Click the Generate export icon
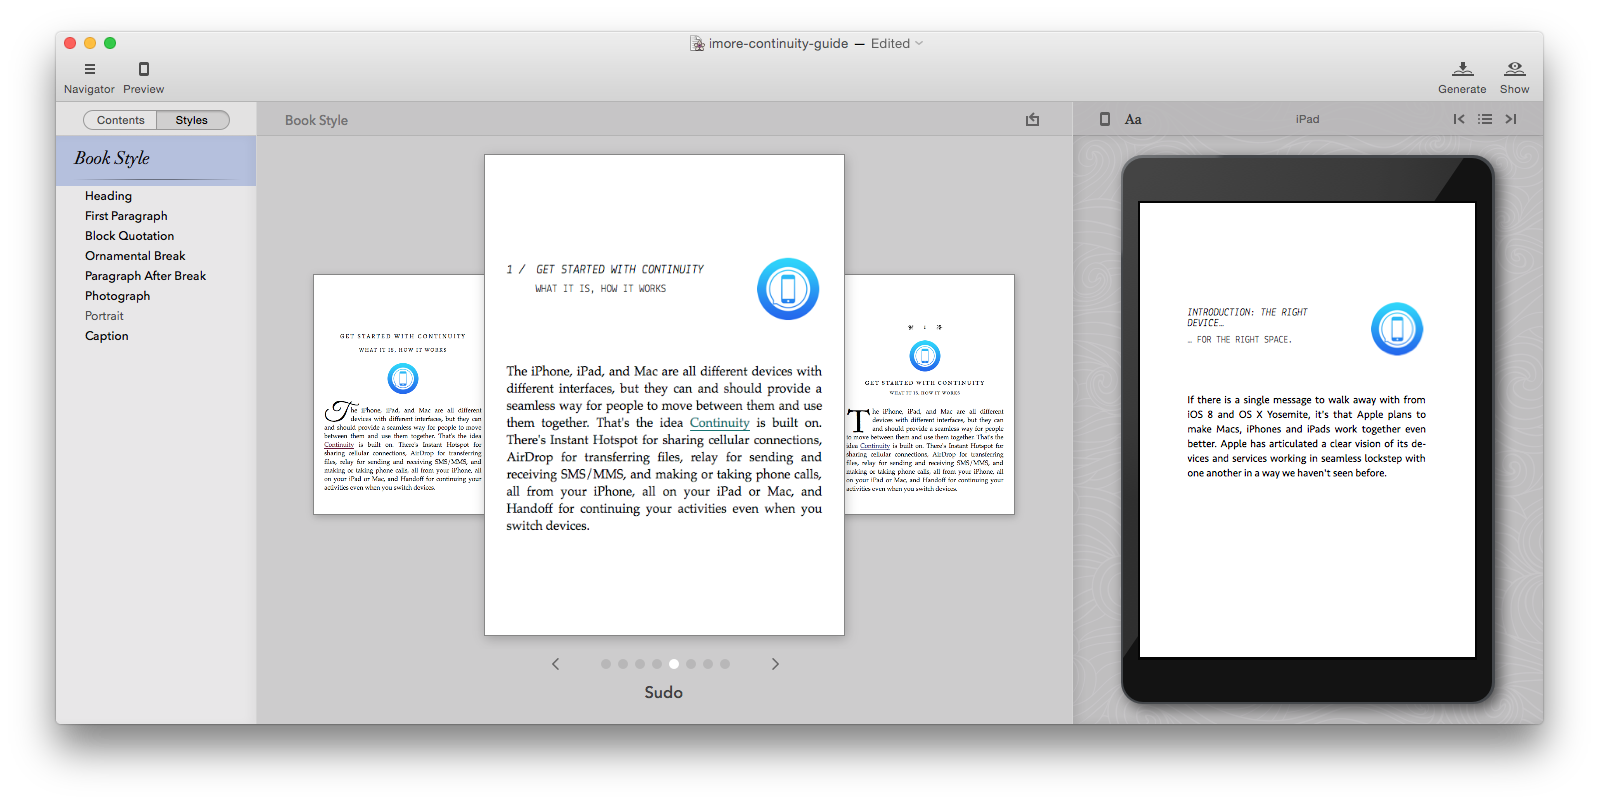The width and height of the screenshot is (1599, 804). pyautogui.click(x=1462, y=68)
